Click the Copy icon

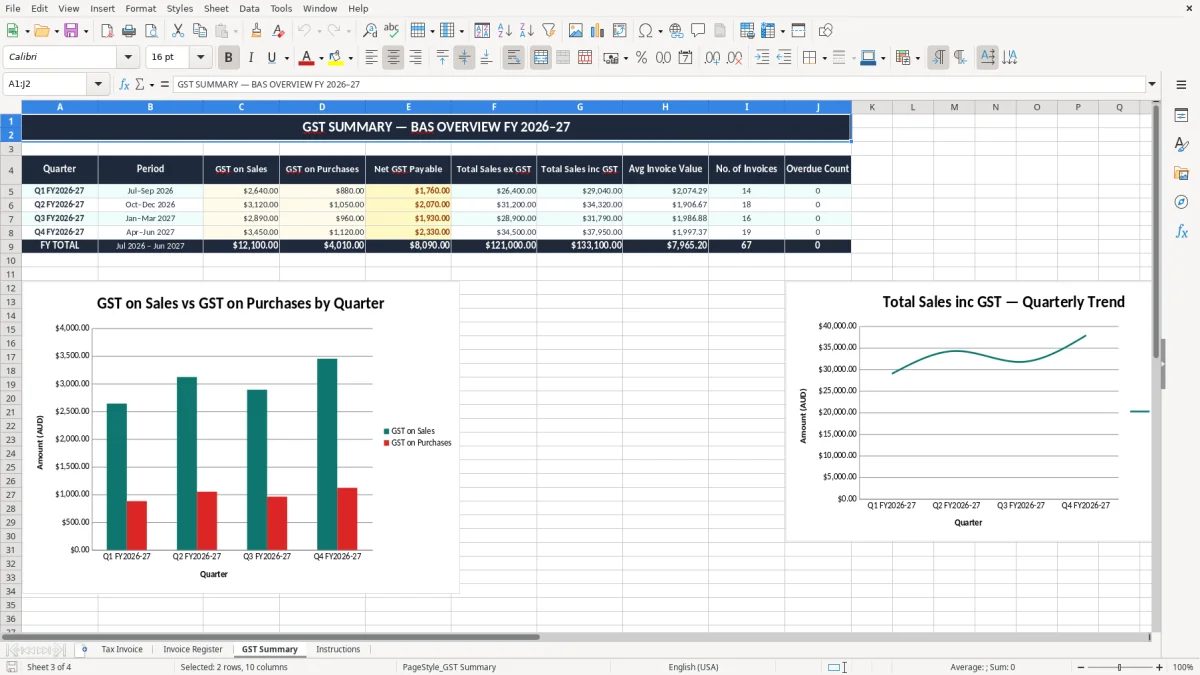(x=200, y=31)
